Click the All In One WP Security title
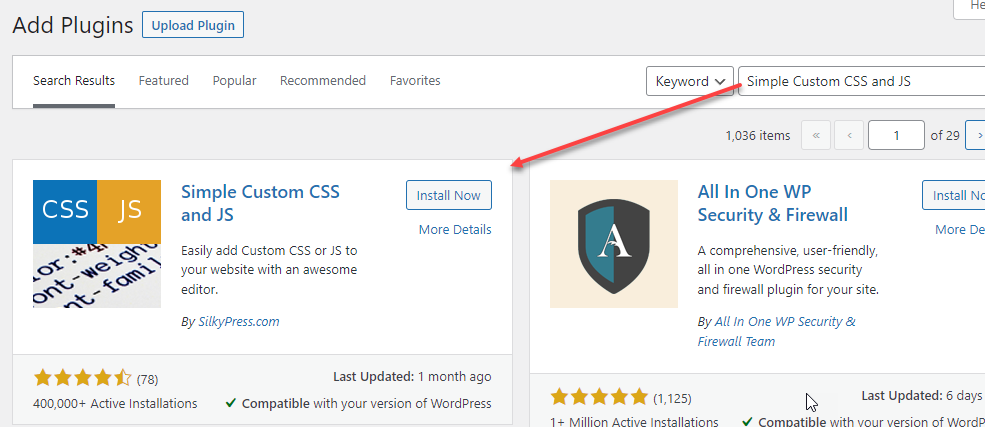The image size is (985, 427). [773, 203]
